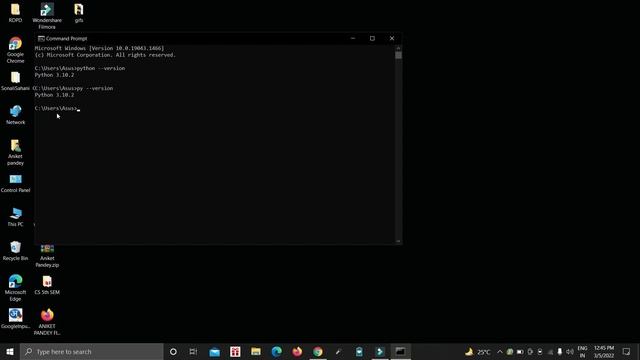The image size is (640, 360).
Task: Open the Network desktop icon
Action: point(16,115)
